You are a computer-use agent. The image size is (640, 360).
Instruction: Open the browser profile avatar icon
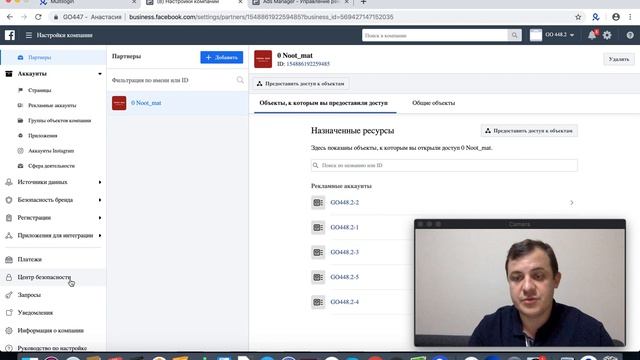coord(616,17)
